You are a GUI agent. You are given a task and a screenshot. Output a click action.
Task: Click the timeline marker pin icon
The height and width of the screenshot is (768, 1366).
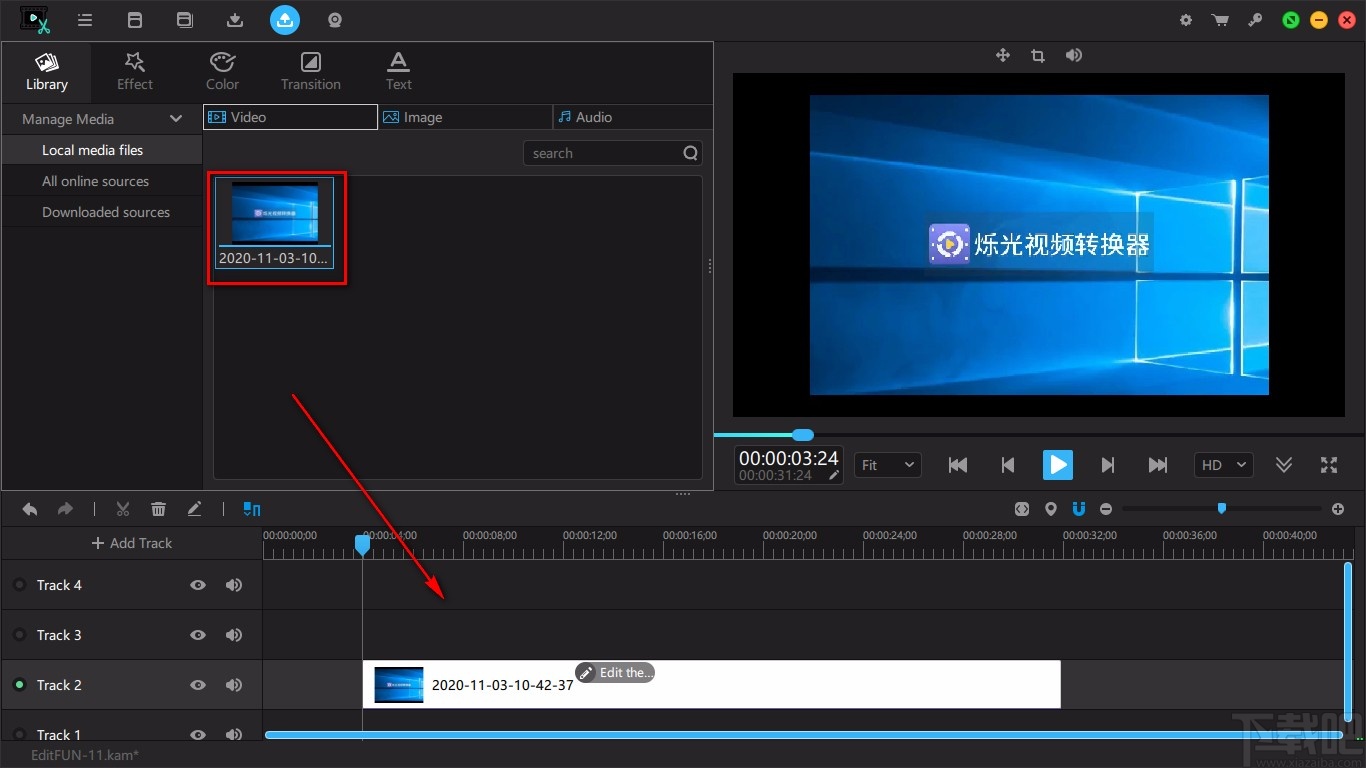tap(1050, 509)
